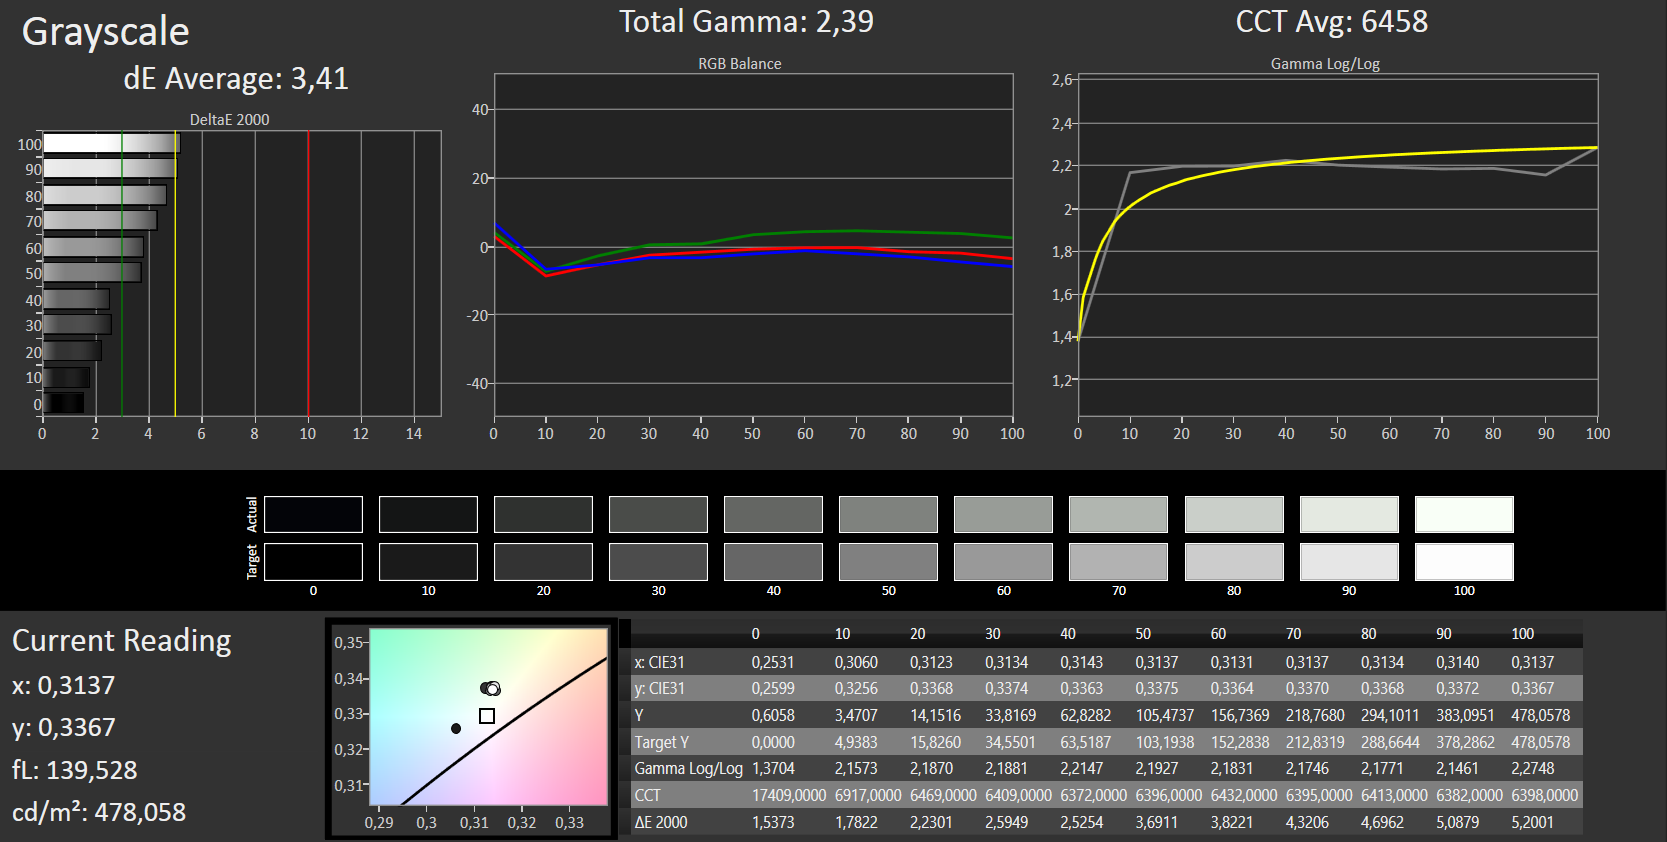Click the ΔE 2000 row label

(661, 822)
